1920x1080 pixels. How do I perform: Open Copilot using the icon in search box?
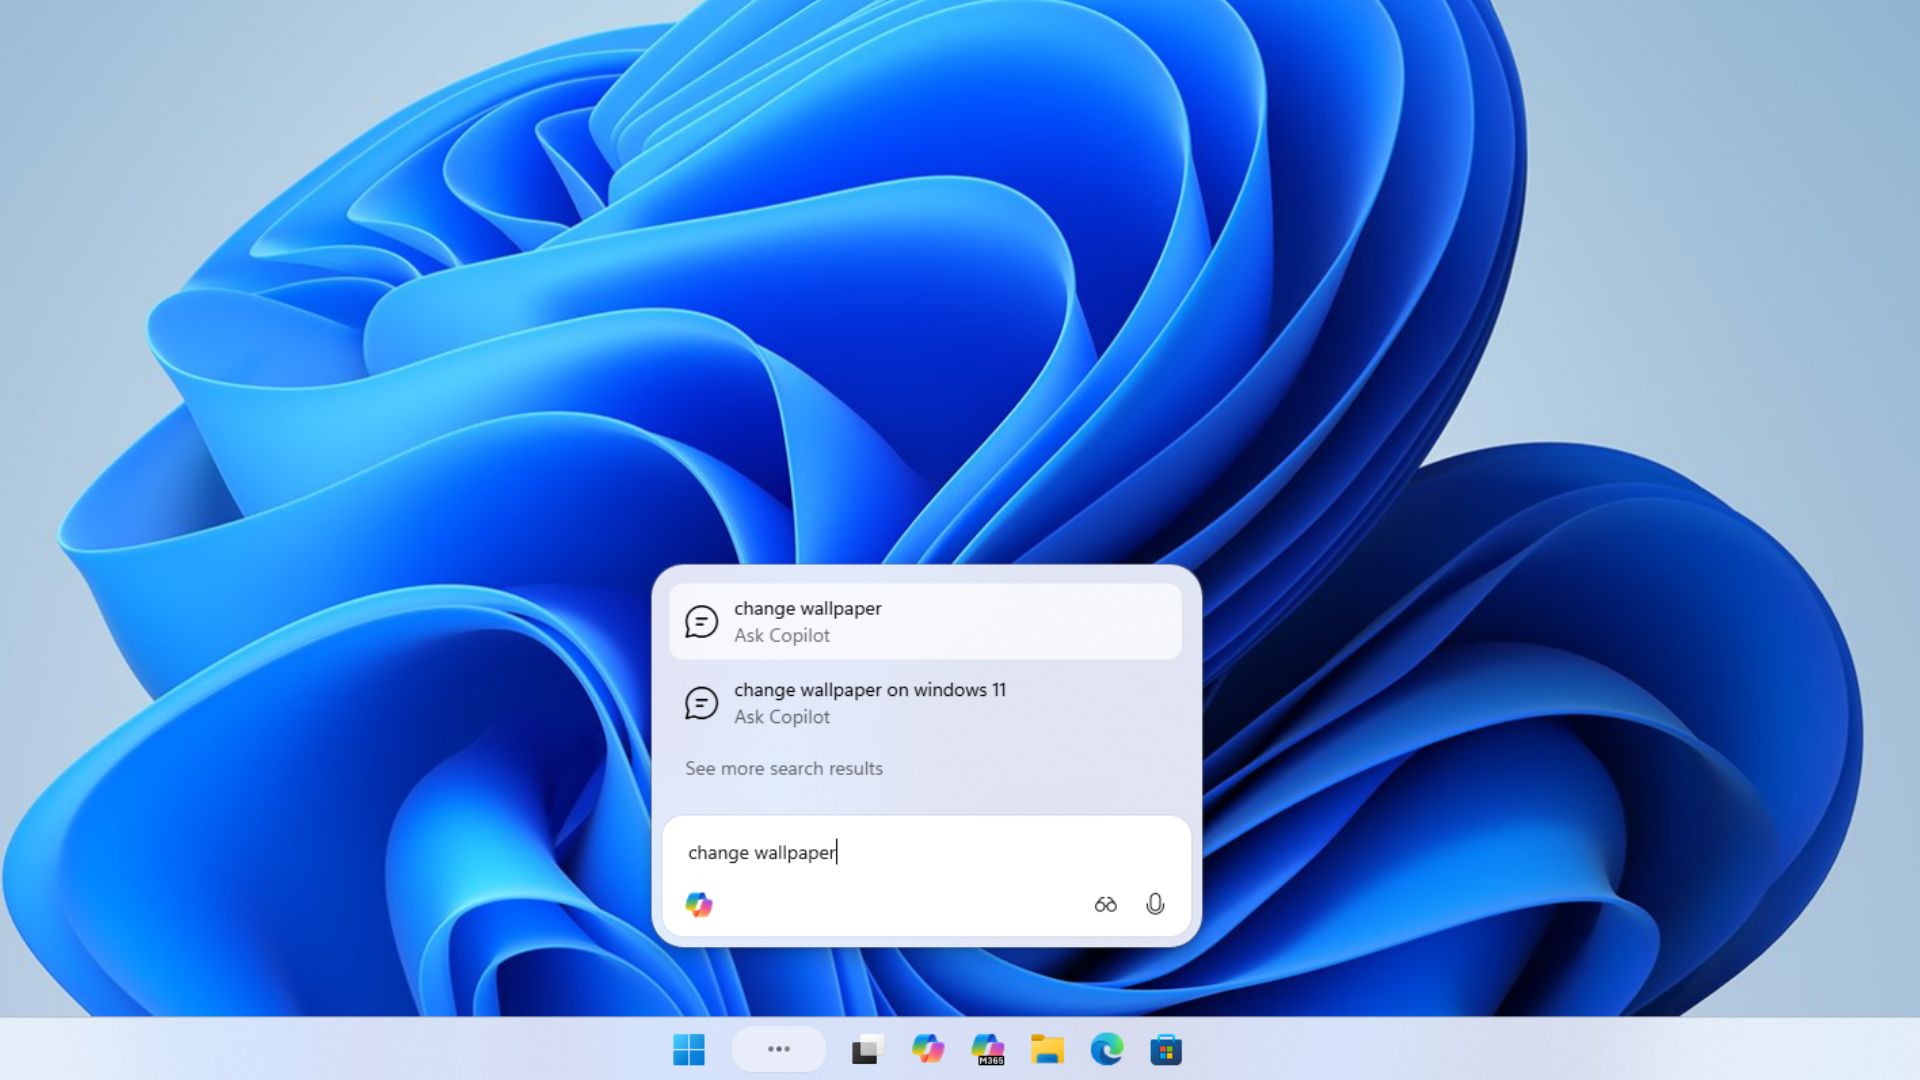[703, 905]
